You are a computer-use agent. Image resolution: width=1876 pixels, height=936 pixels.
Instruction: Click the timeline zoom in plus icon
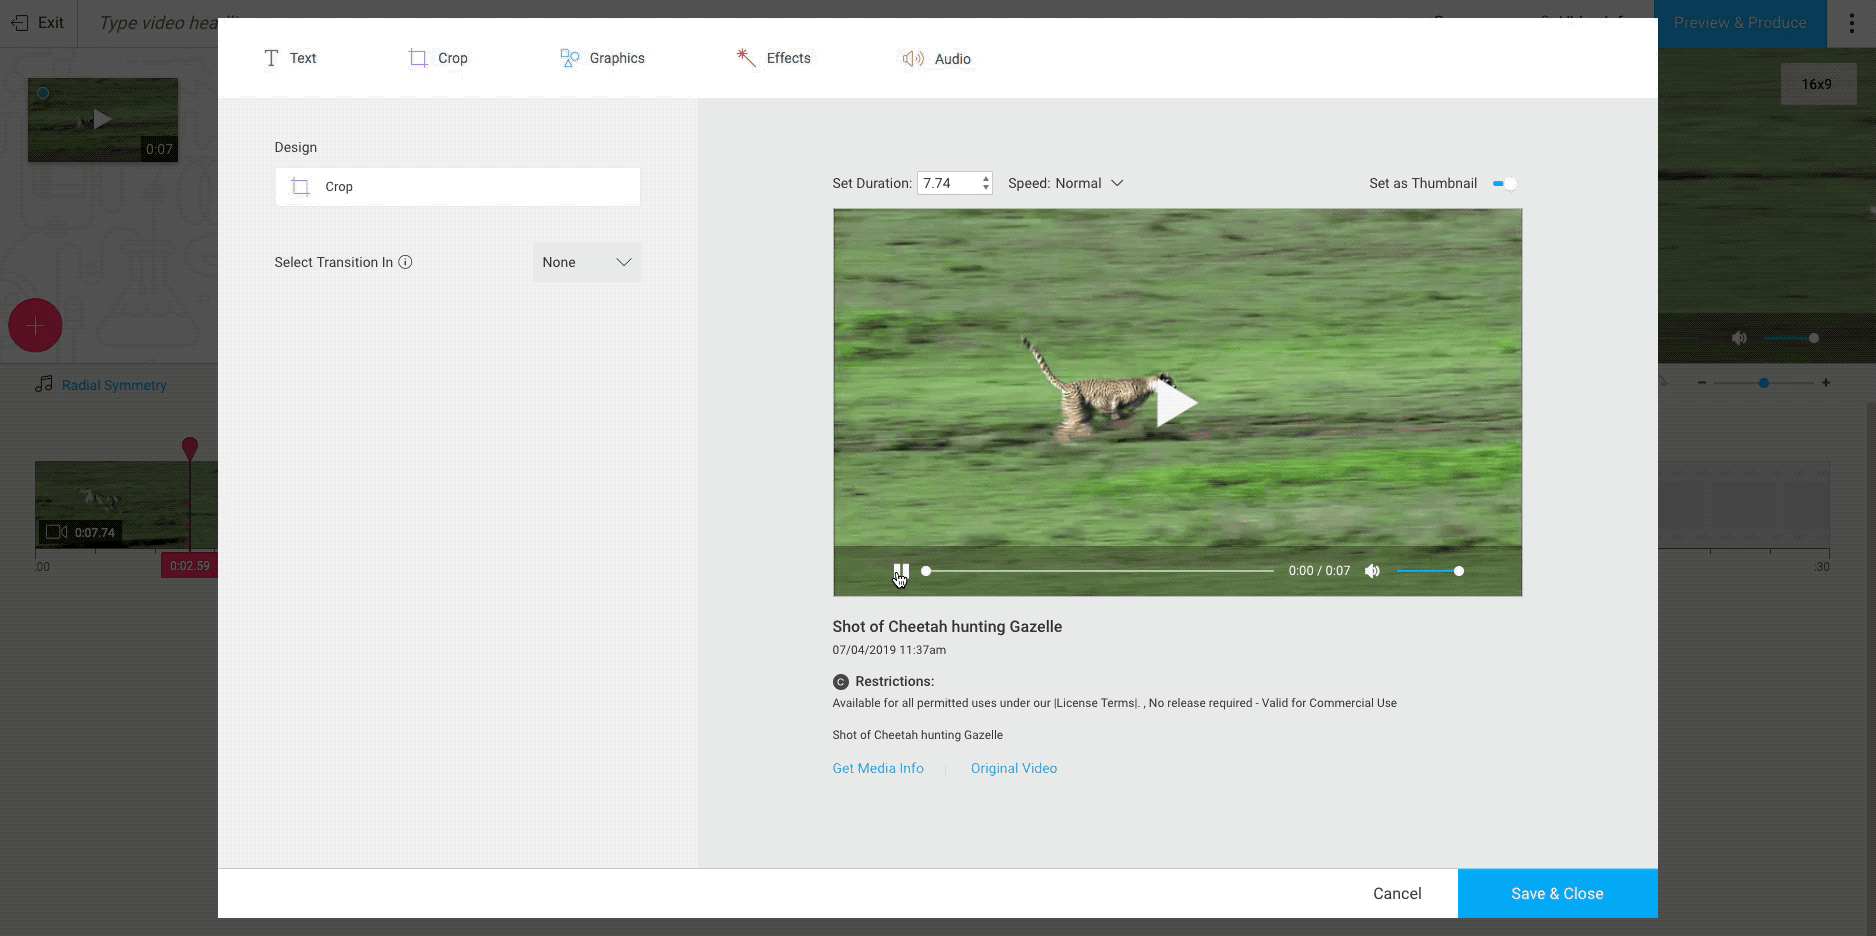pos(1826,383)
